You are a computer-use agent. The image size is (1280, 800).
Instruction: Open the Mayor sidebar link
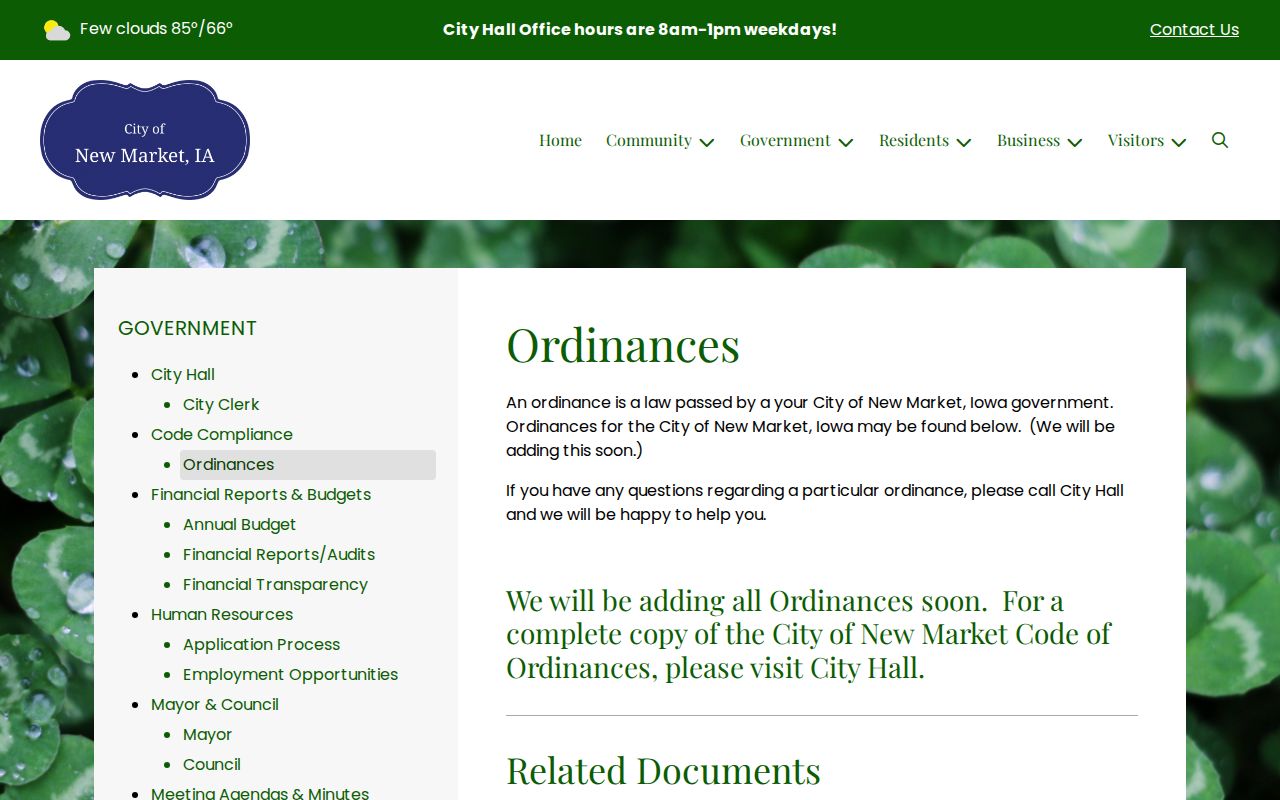(x=207, y=734)
